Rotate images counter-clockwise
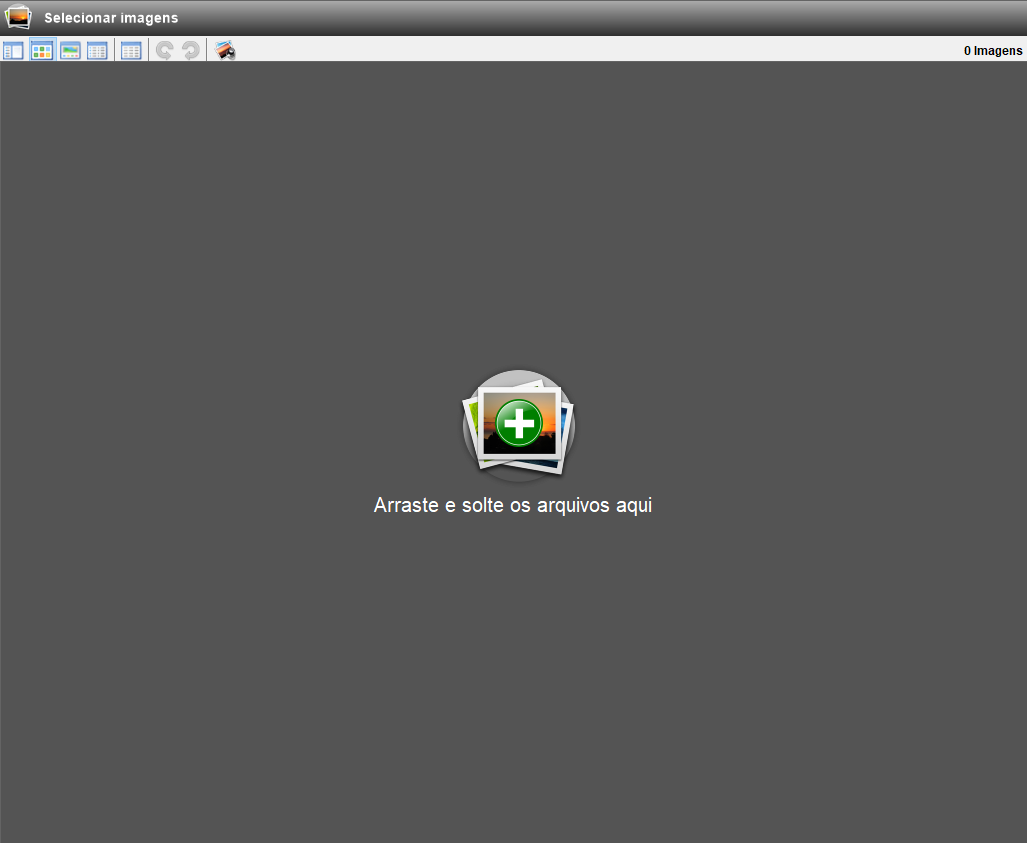Image resolution: width=1027 pixels, height=843 pixels. click(x=164, y=50)
